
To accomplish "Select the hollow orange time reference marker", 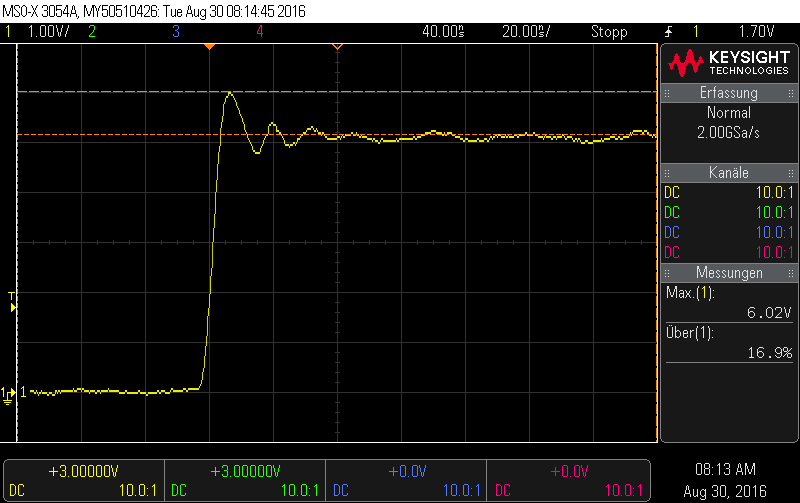I will [x=337, y=46].
